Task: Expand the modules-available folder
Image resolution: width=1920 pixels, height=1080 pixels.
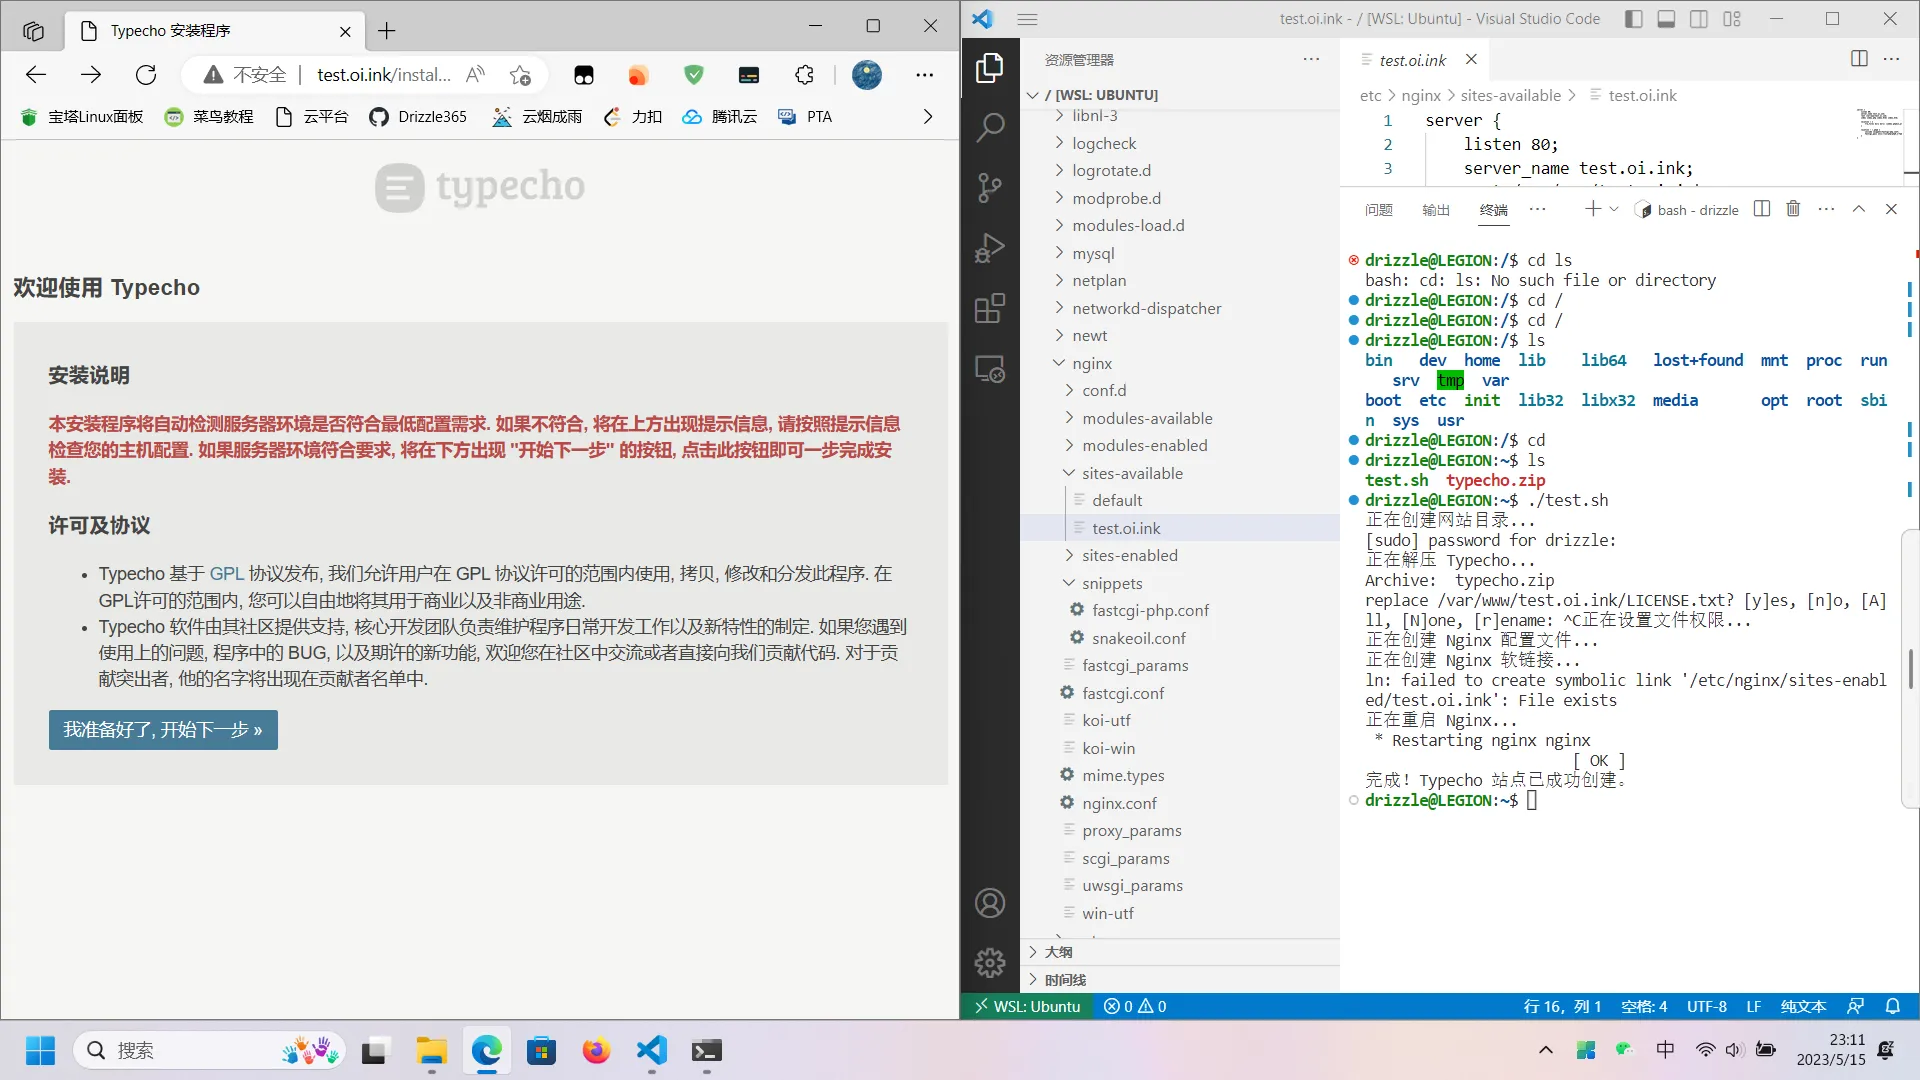Action: point(1147,418)
